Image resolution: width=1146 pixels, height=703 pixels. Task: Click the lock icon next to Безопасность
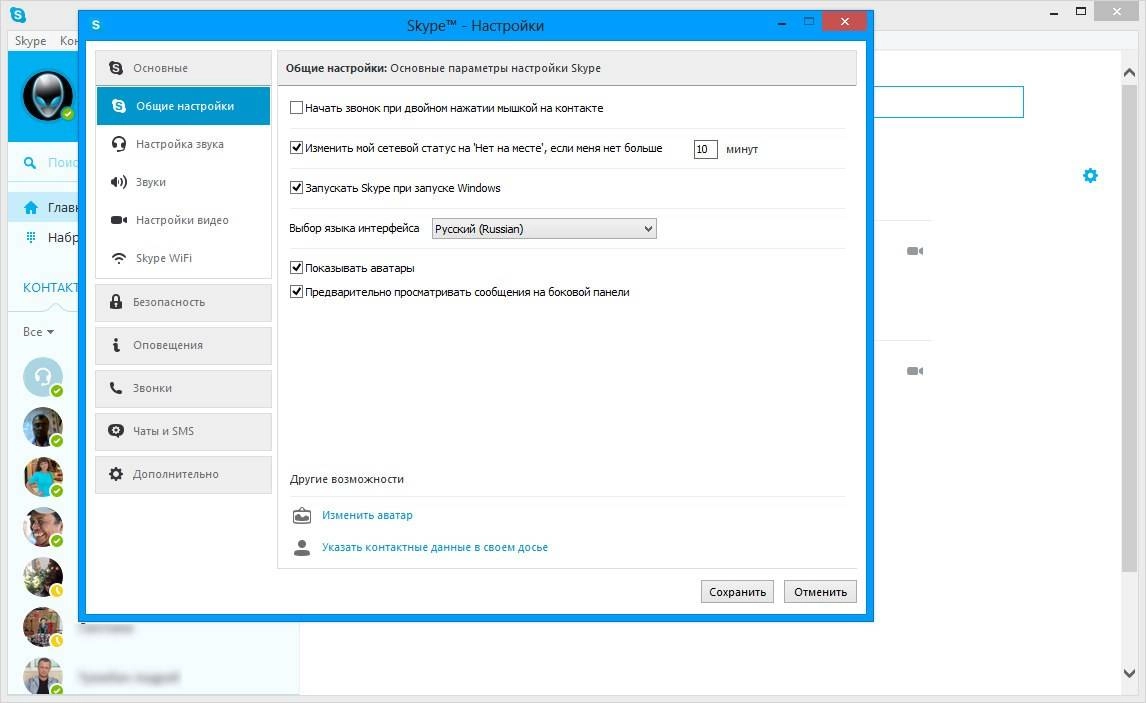tap(115, 301)
